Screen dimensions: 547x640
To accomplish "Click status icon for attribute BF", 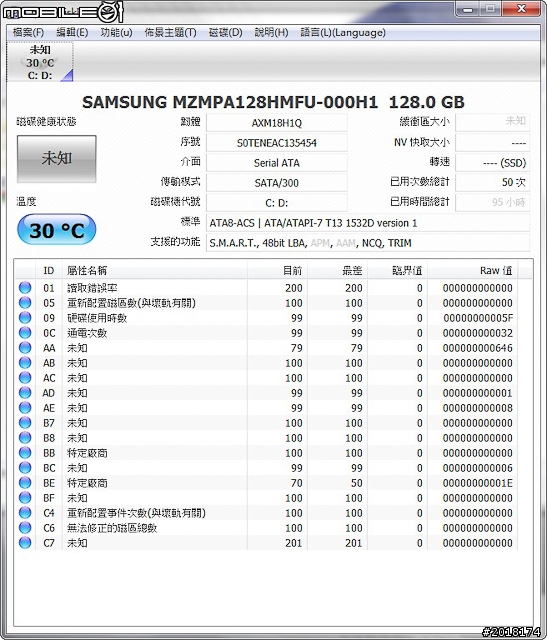I will 25,498.
